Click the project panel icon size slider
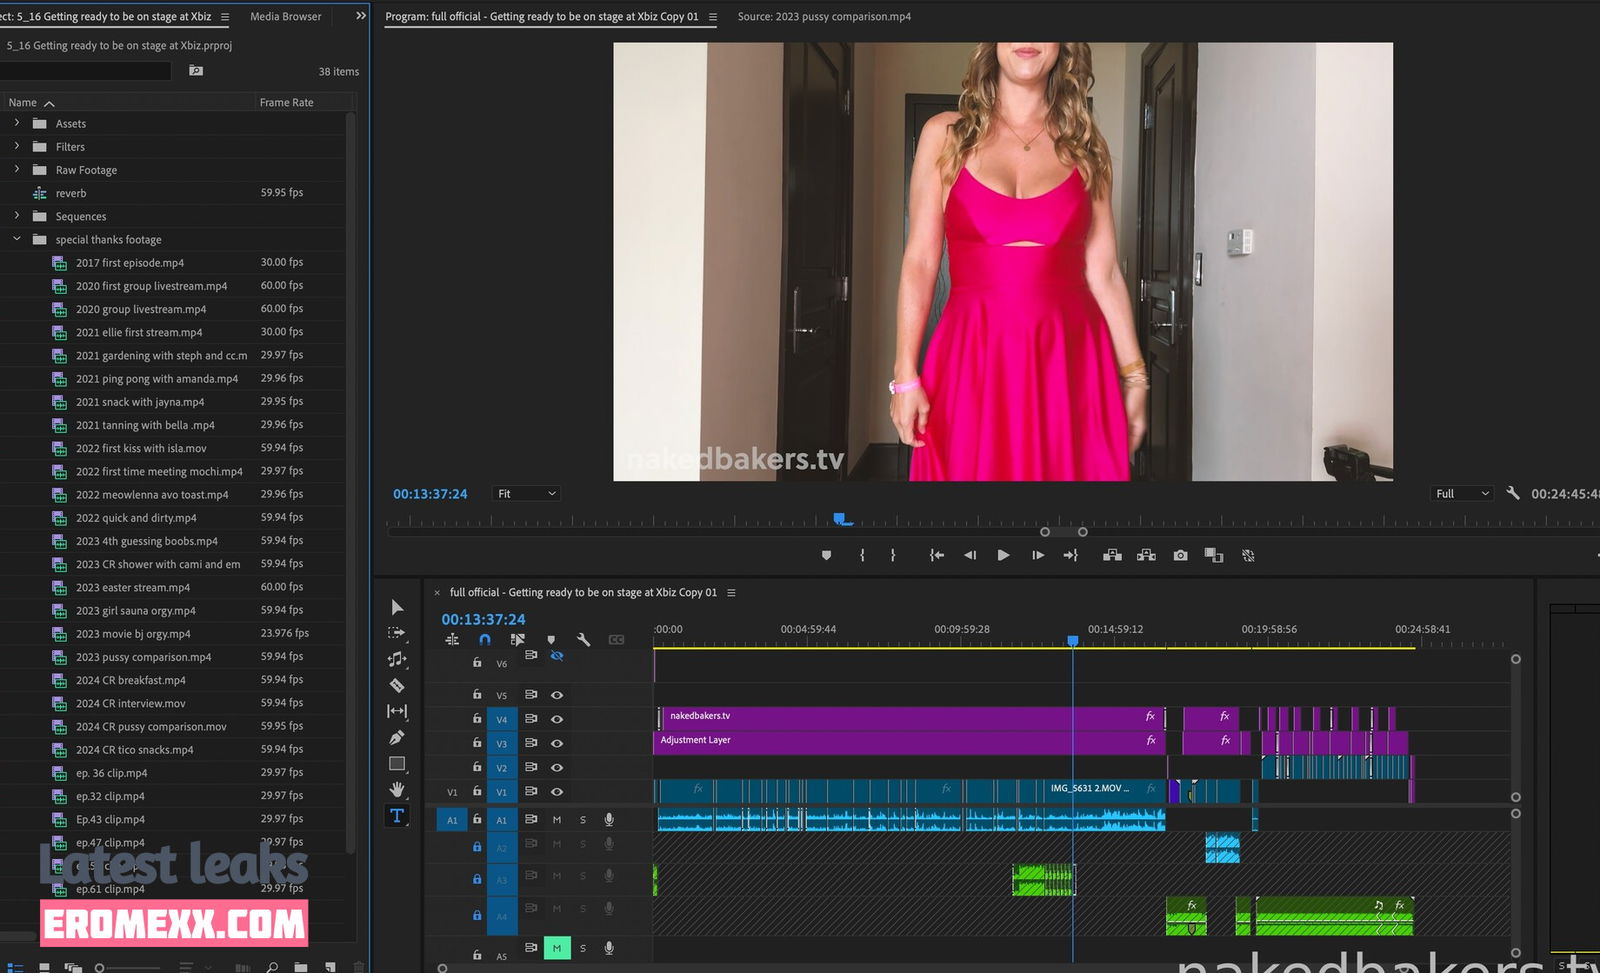1600x973 pixels. click(128, 967)
